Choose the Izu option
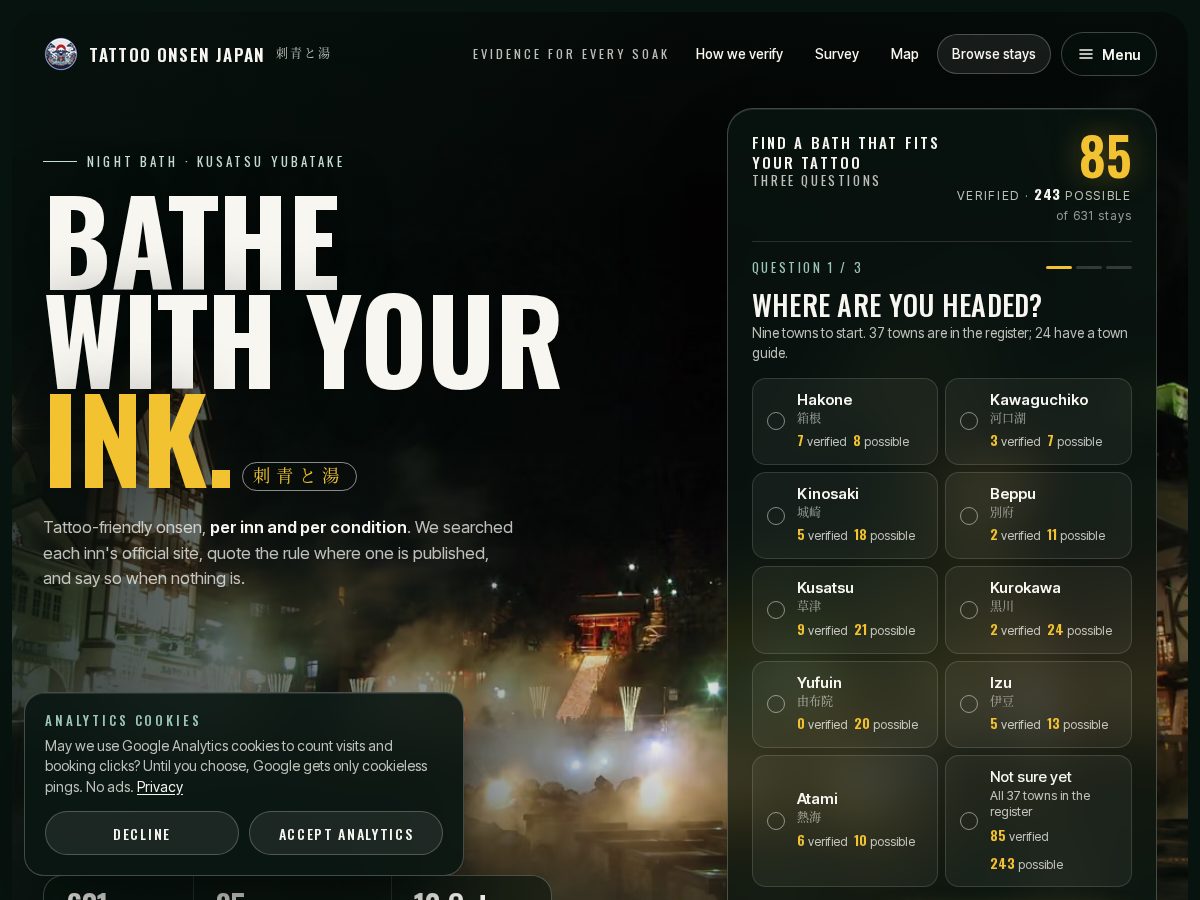This screenshot has width=1200, height=900. (x=1038, y=704)
